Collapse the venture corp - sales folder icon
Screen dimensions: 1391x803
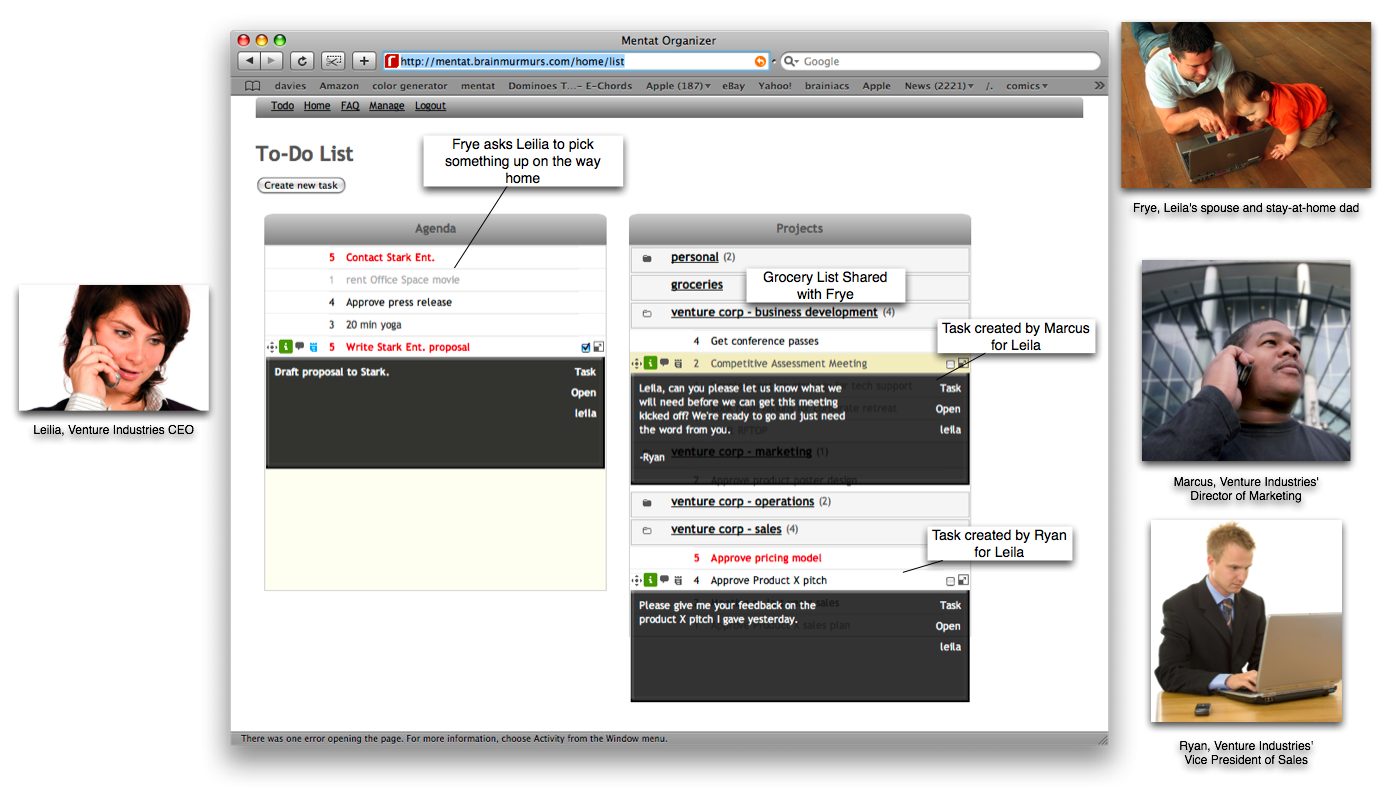[x=647, y=530]
